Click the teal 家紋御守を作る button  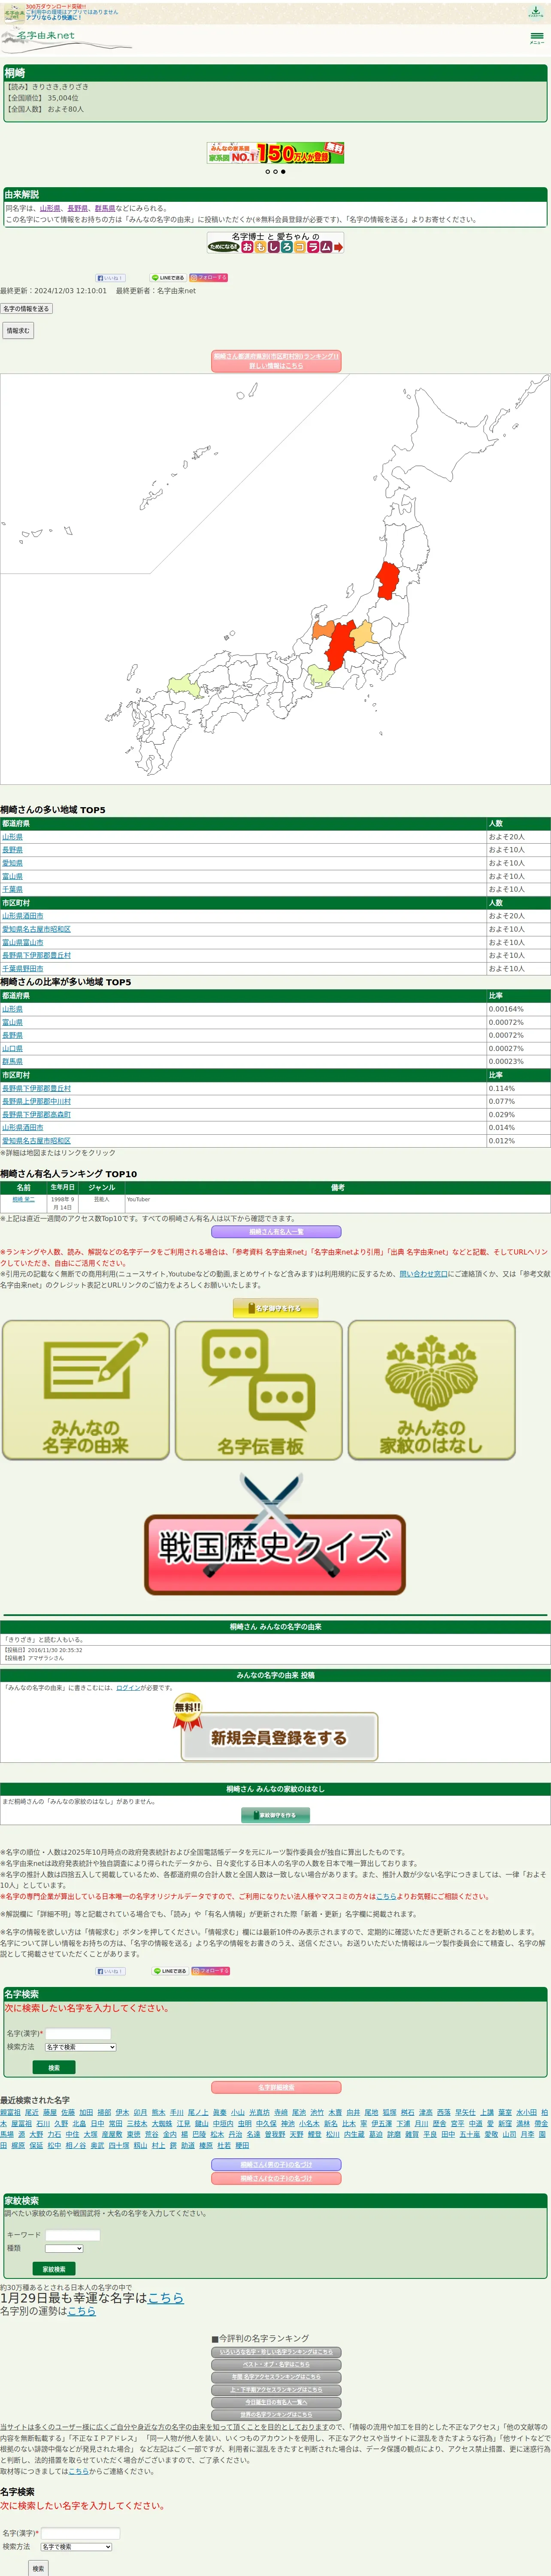[275, 1814]
